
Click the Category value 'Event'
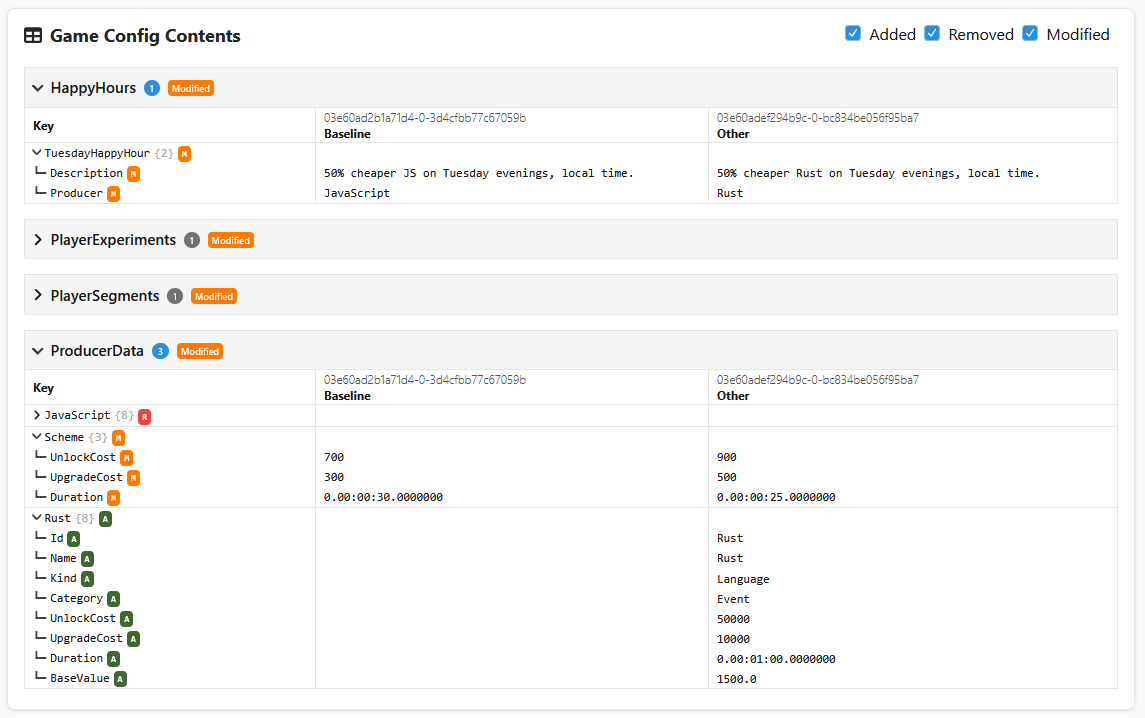click(733, 599)
